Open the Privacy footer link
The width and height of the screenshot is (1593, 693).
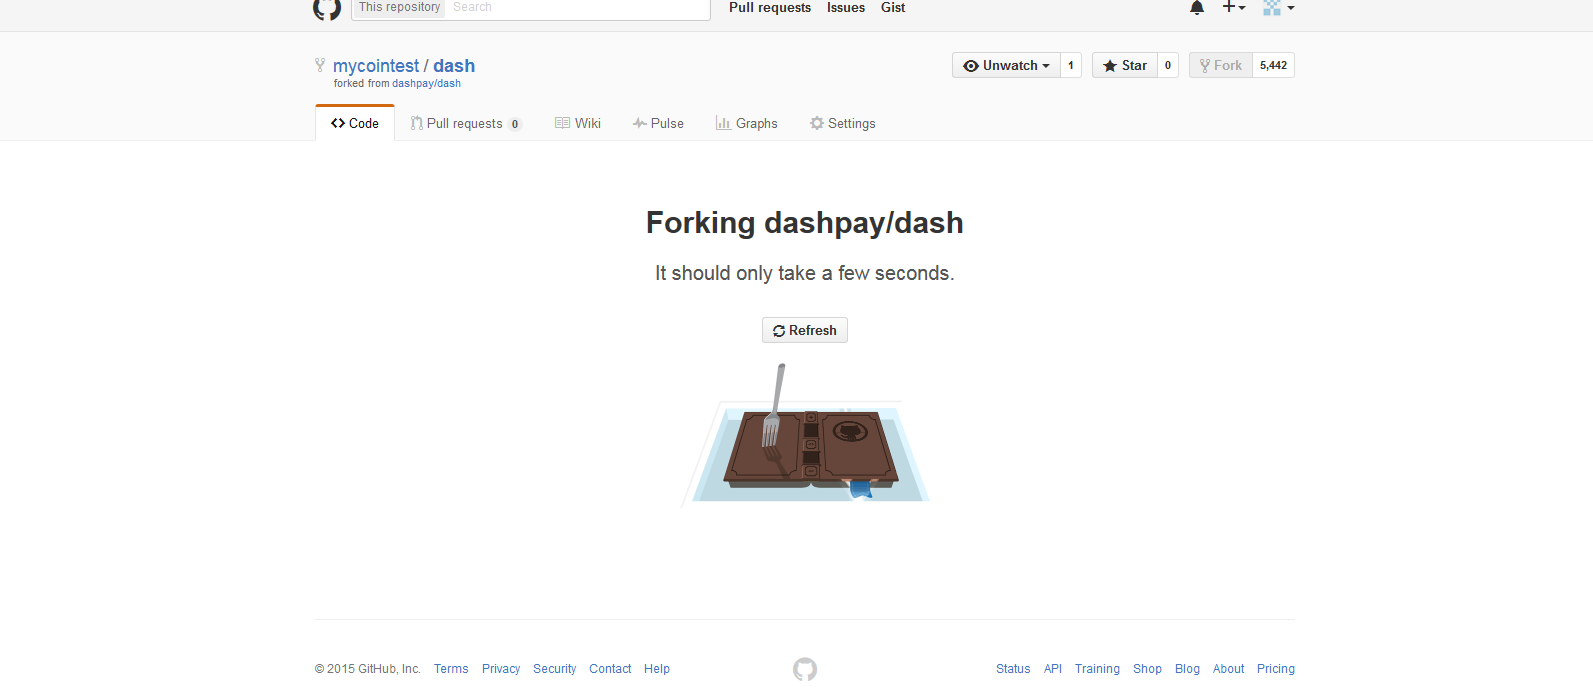coord(501,669)
